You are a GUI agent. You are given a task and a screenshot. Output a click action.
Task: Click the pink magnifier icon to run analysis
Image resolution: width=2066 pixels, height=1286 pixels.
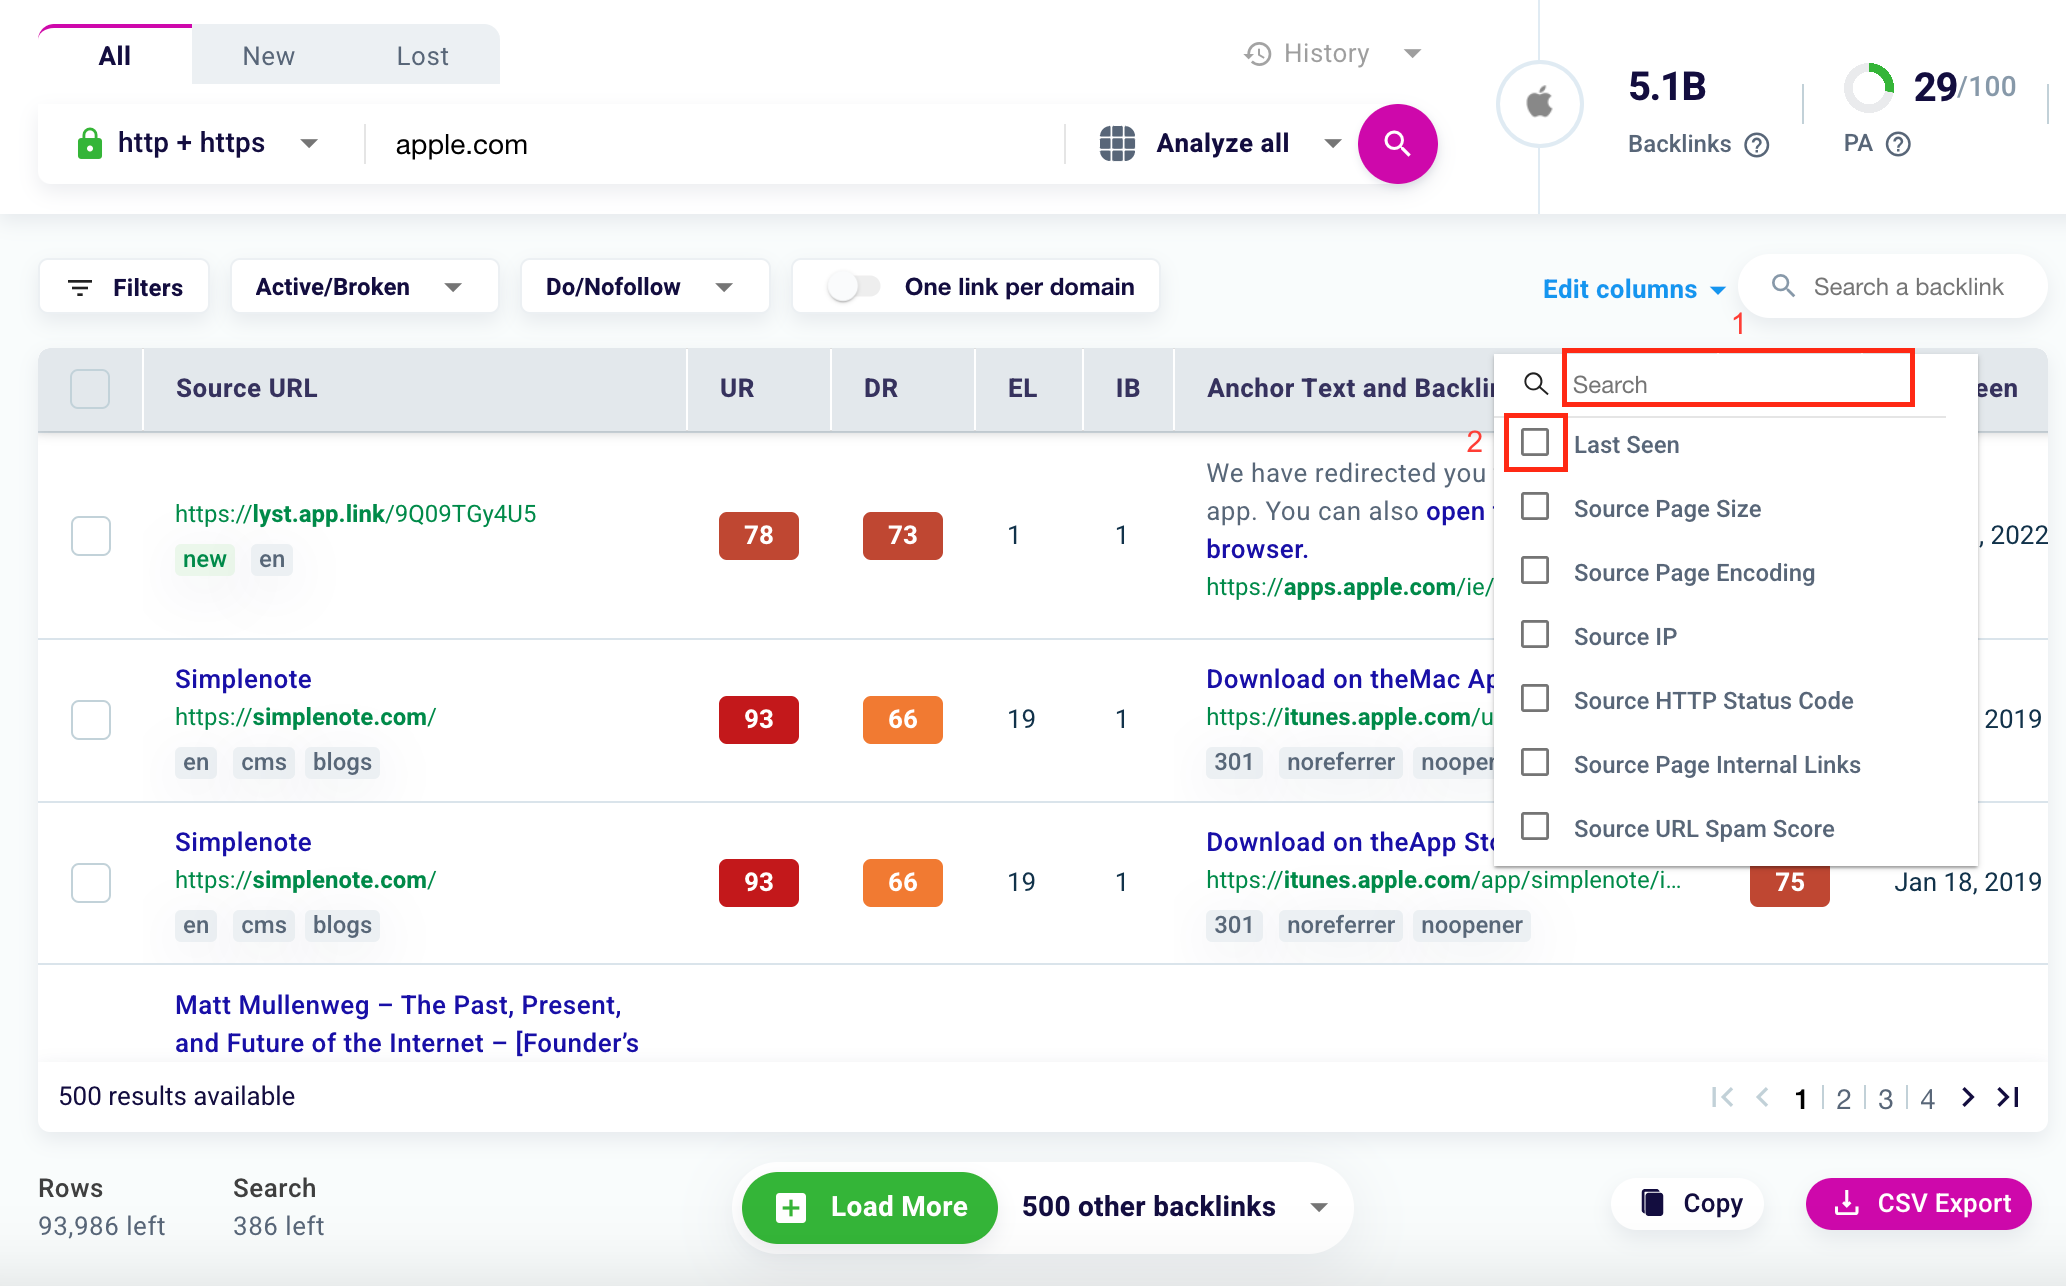pyautogui.click(x=1397, y=143)
